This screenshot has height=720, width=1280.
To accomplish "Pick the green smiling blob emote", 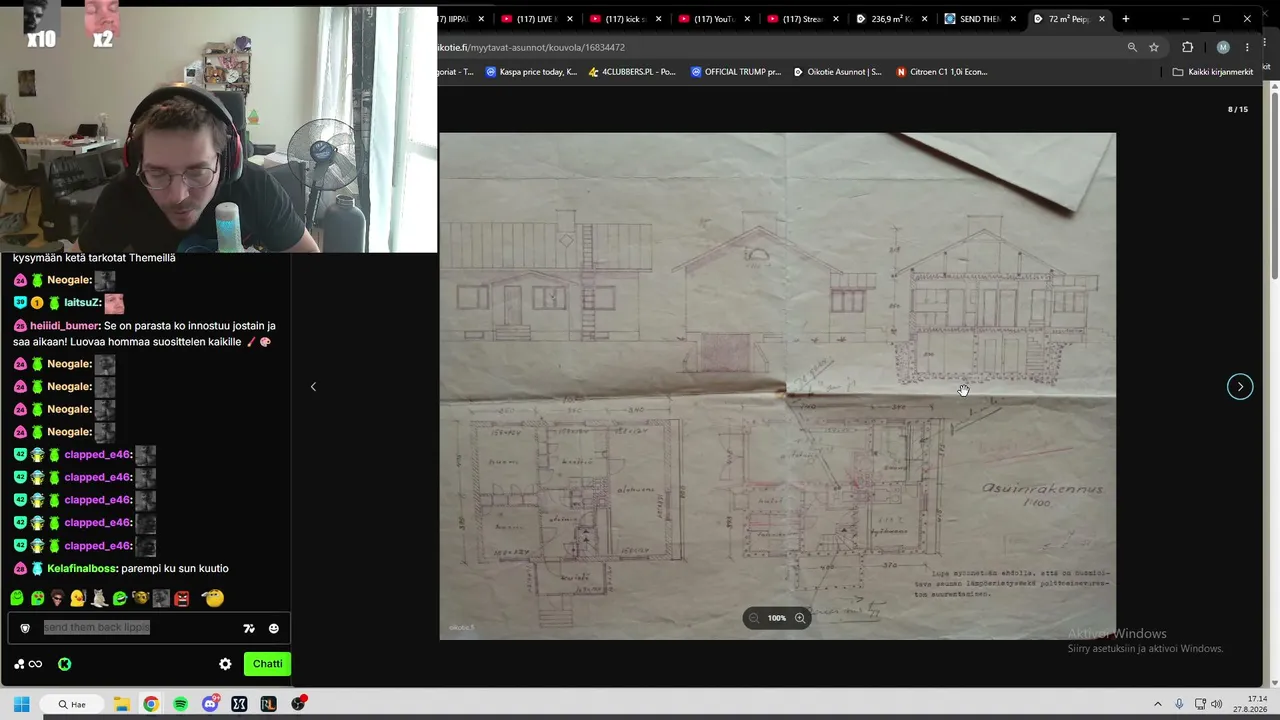I will click(17, 598).
